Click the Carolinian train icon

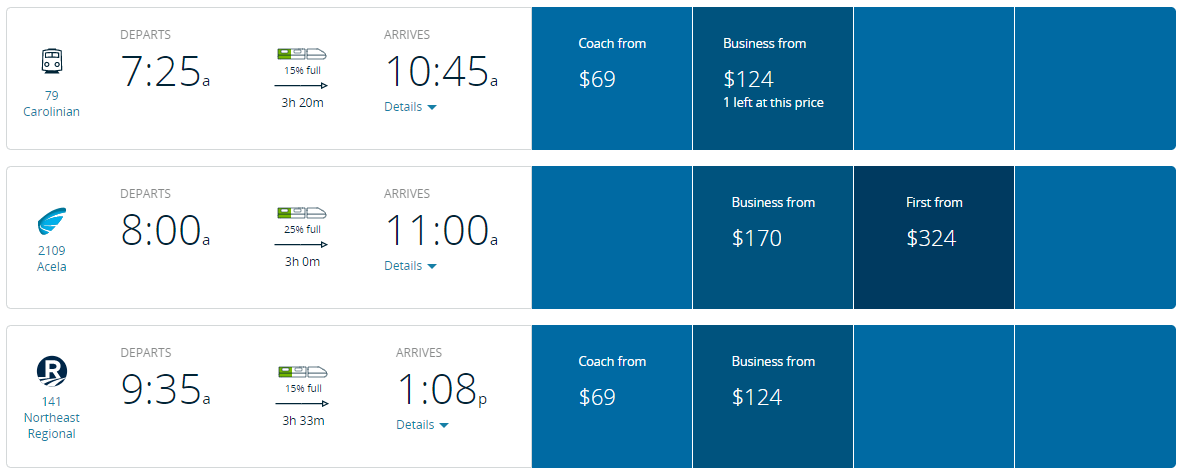[x=51, y=62]
